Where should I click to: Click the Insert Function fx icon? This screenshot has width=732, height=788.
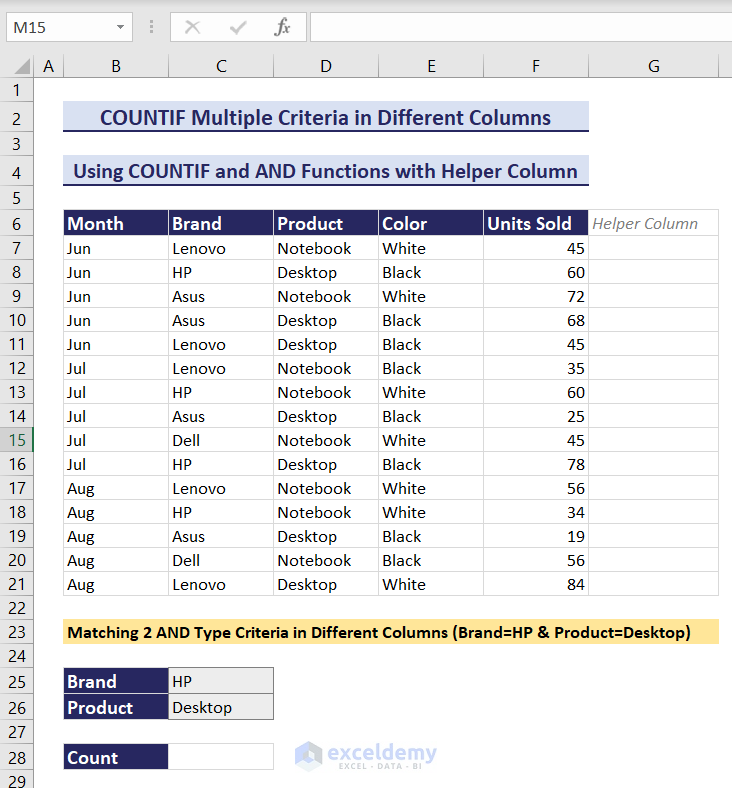tap(282, 27)
